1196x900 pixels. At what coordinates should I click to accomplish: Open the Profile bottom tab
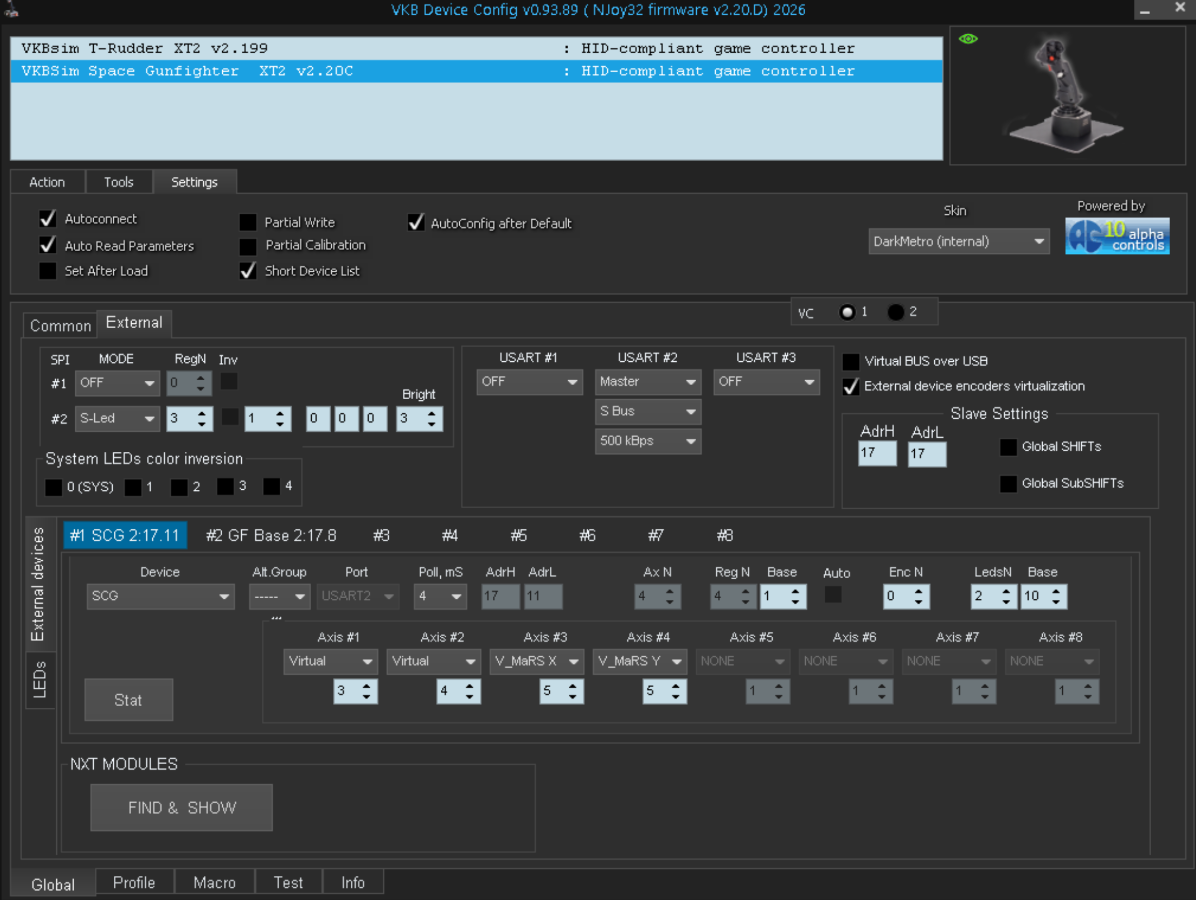tap(134, 882)
